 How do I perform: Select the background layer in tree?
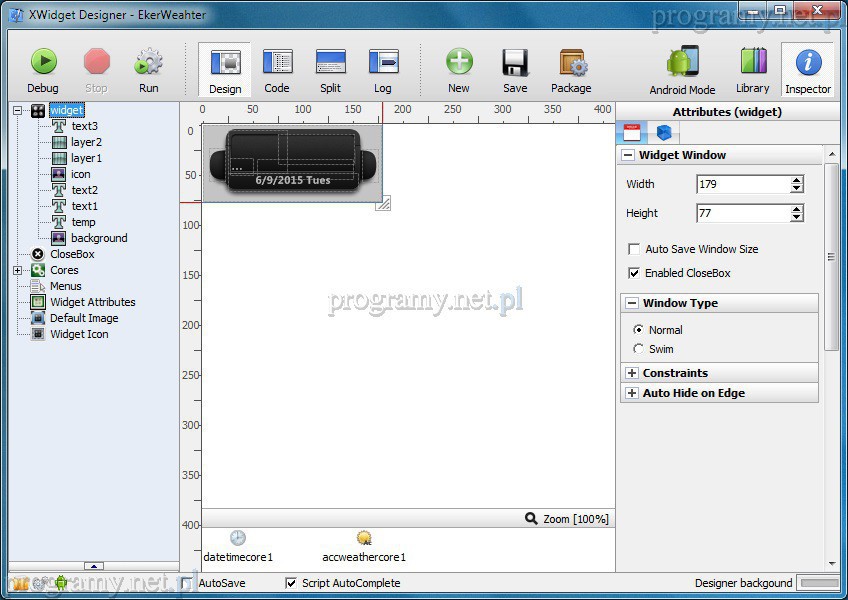[x=99, y=238]
